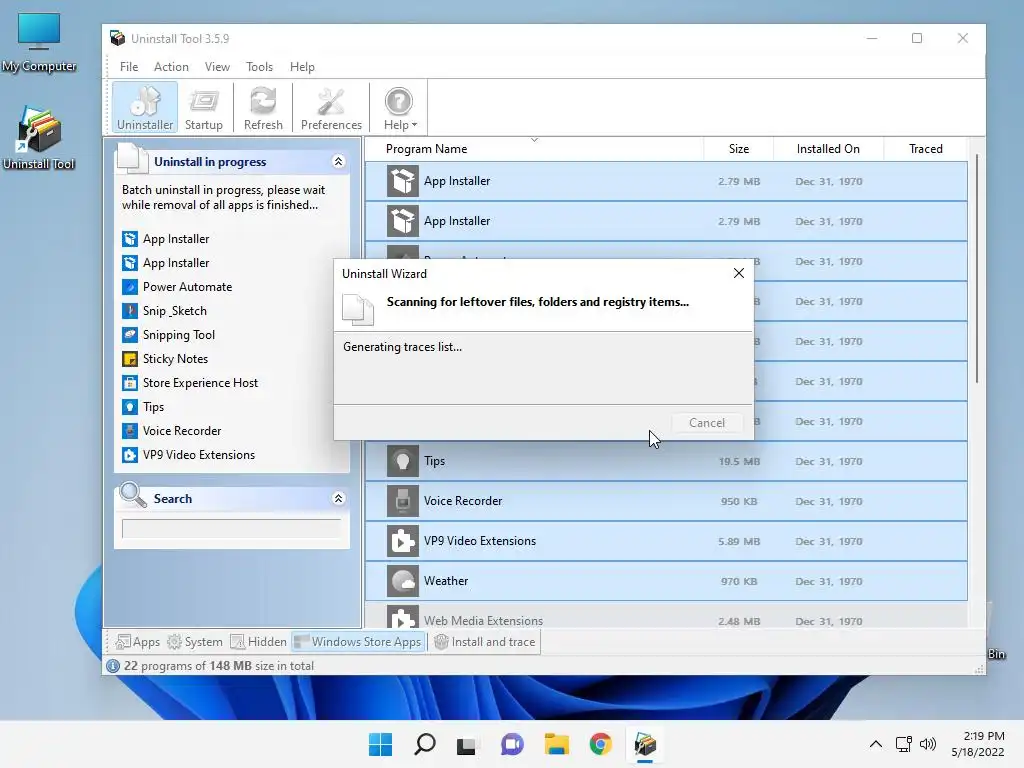The image size is (1024, 768).
Task: Select the Weather row name
Action: click(446, 581)
